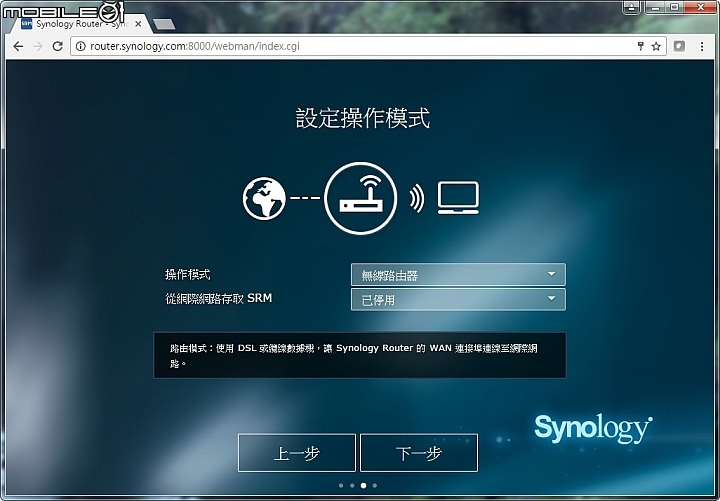Go back using the browser back arrow
The width and height of the screenshot is (720, 501).
coord(18,46)
